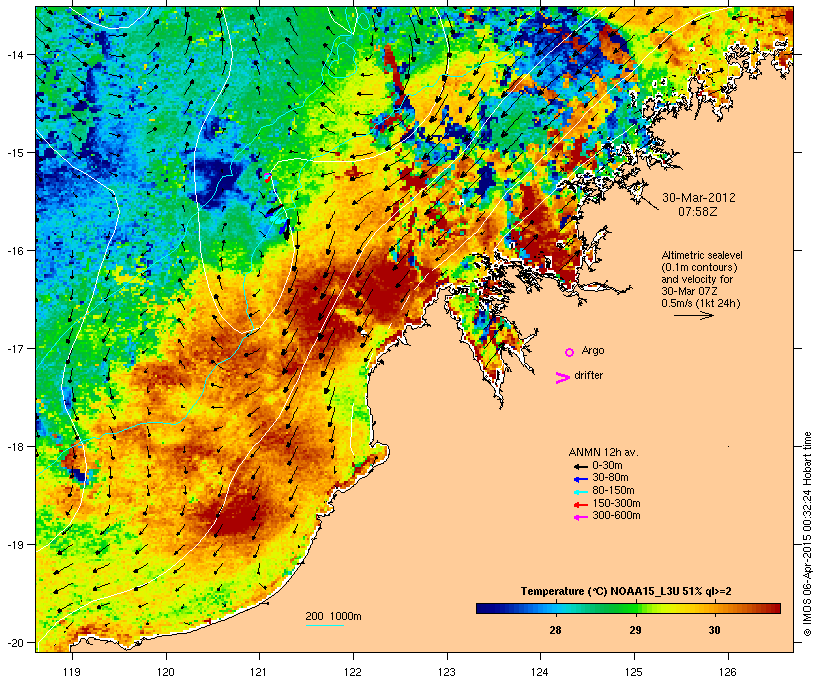Click the '0.5m/s (1kt 24h)' text
The height and width of the screenshot is (680, 820).
[x=701, y=303]
